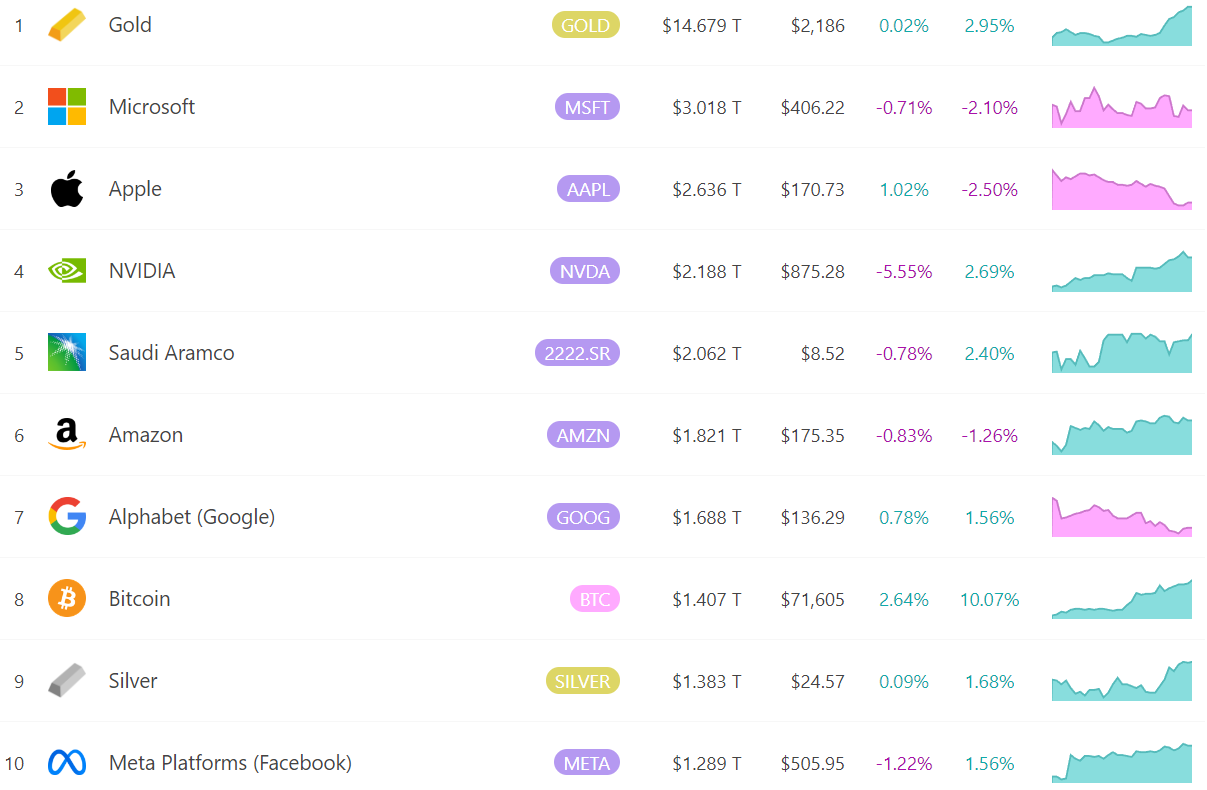The height and width of the screenshot is (790, 1207).
Task: Open the Amazon company link
Action: coord(146,435)
